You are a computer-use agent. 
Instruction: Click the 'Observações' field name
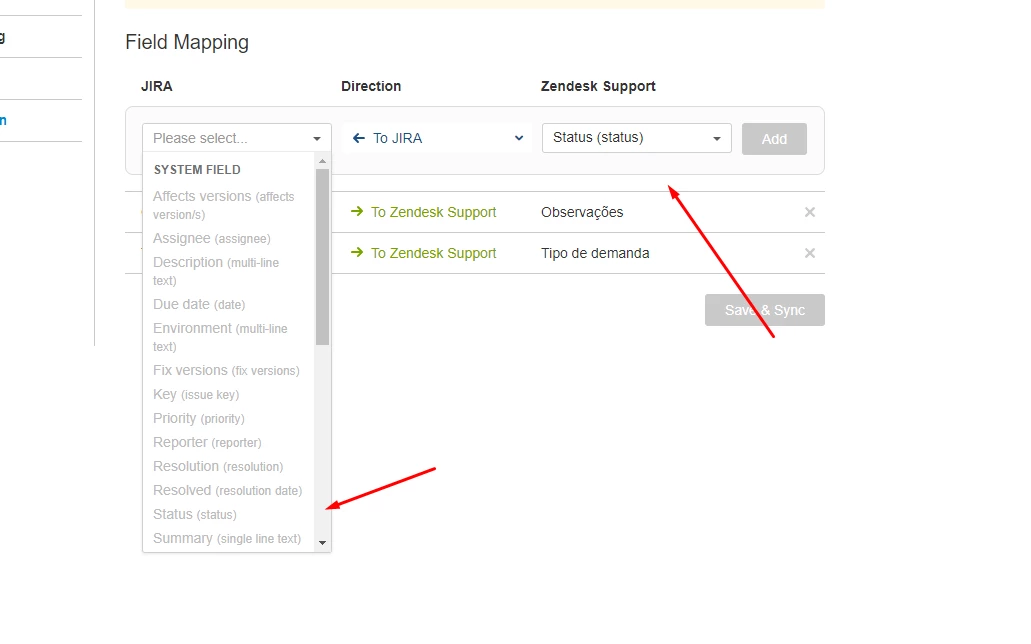click(x=582, y=212)
